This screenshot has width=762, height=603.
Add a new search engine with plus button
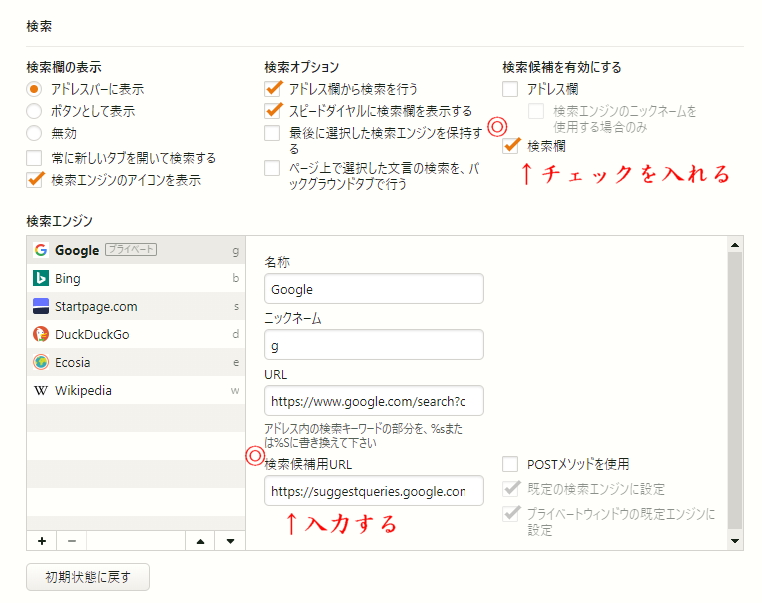[x=42, y=541]
